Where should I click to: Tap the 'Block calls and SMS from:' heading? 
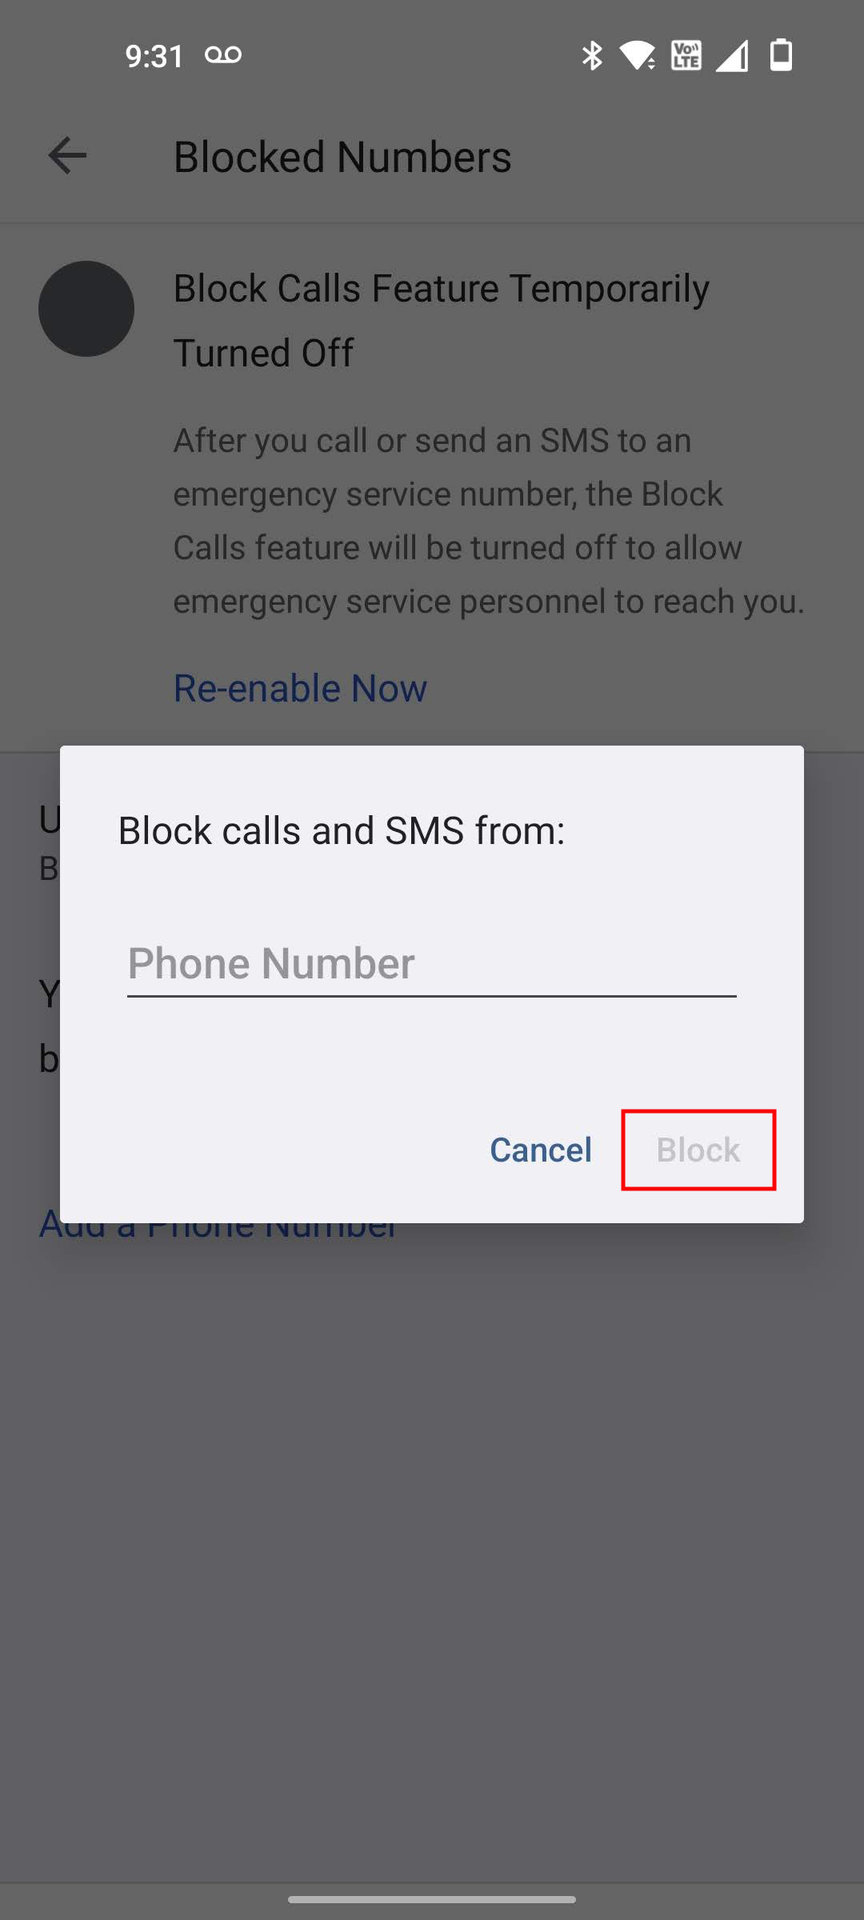(x=341, y=831)
